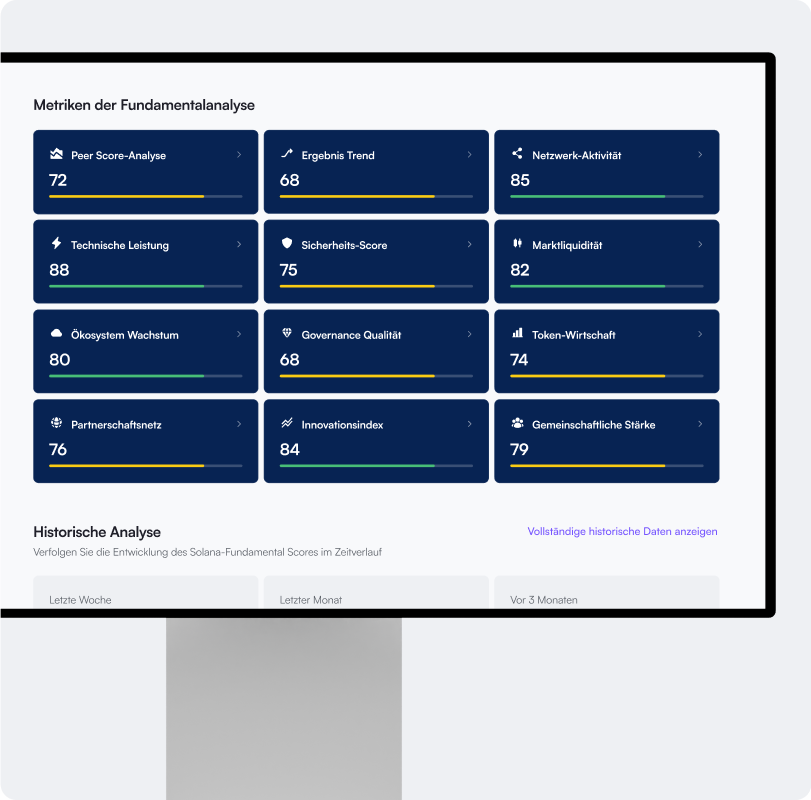Click the 'Historische Analyse' heading
Screen dimensions: 811x800
tap(97, 532)
